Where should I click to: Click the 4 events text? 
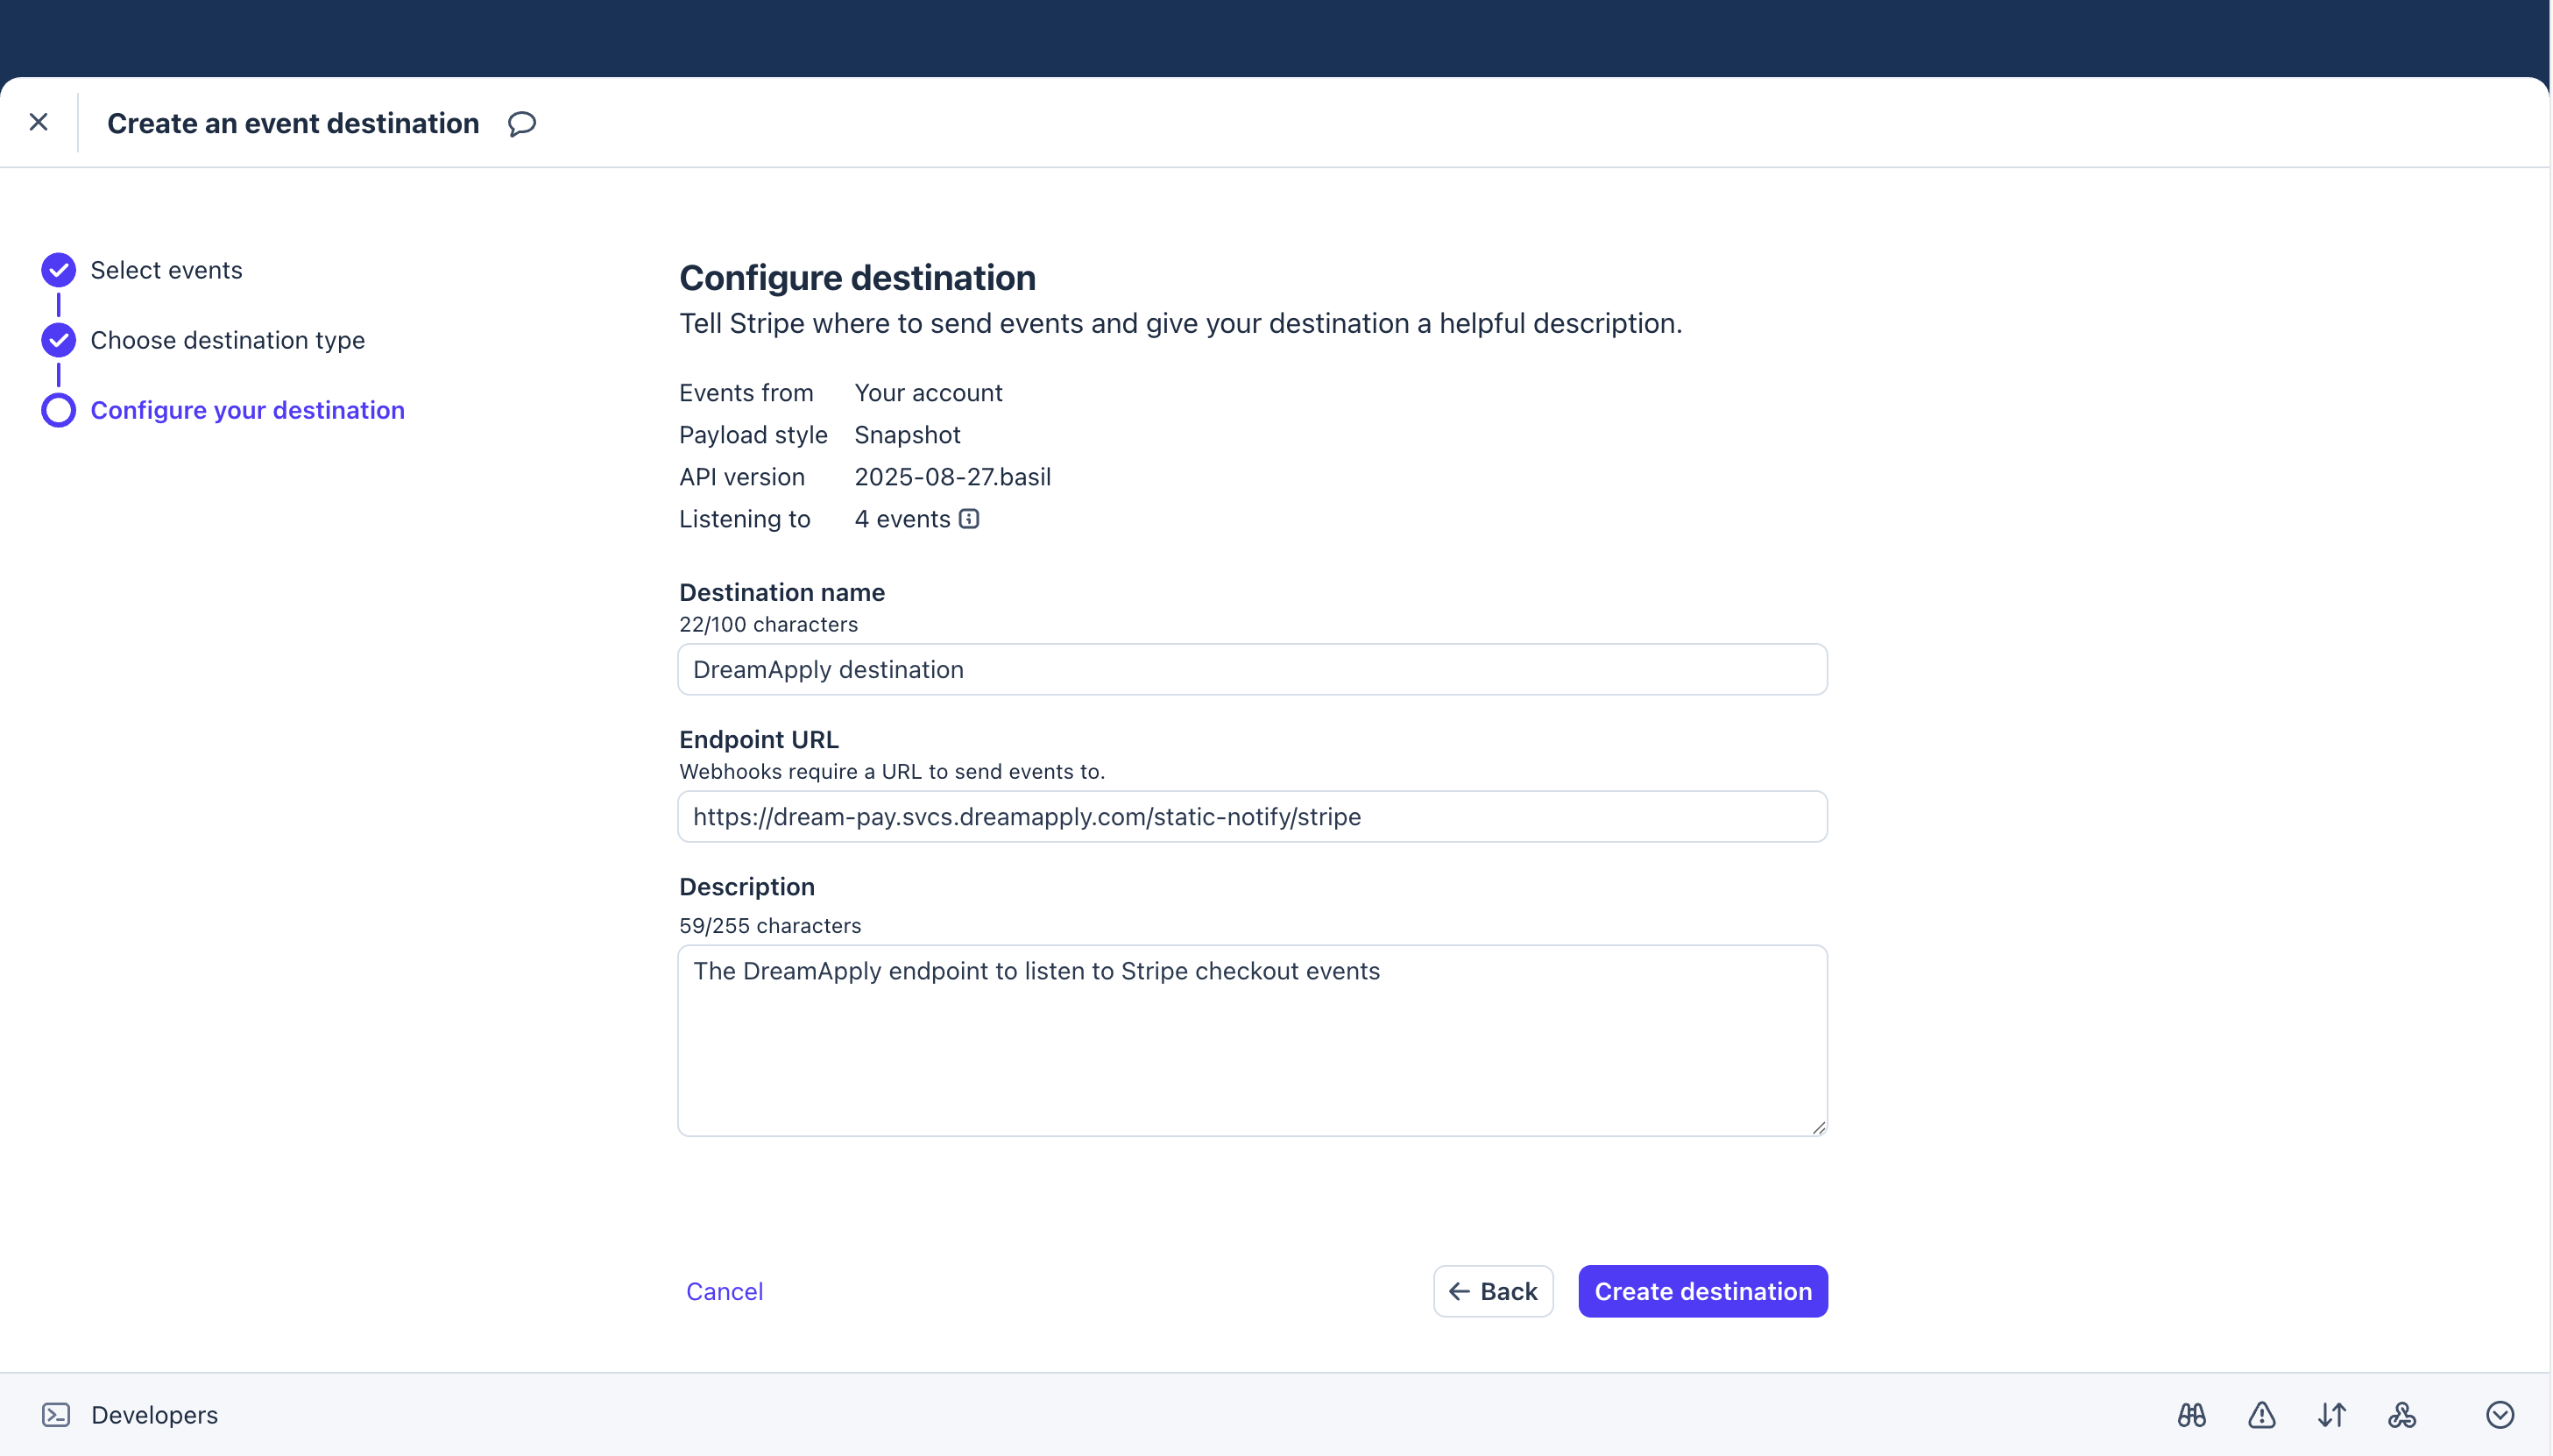coord(902,519)
